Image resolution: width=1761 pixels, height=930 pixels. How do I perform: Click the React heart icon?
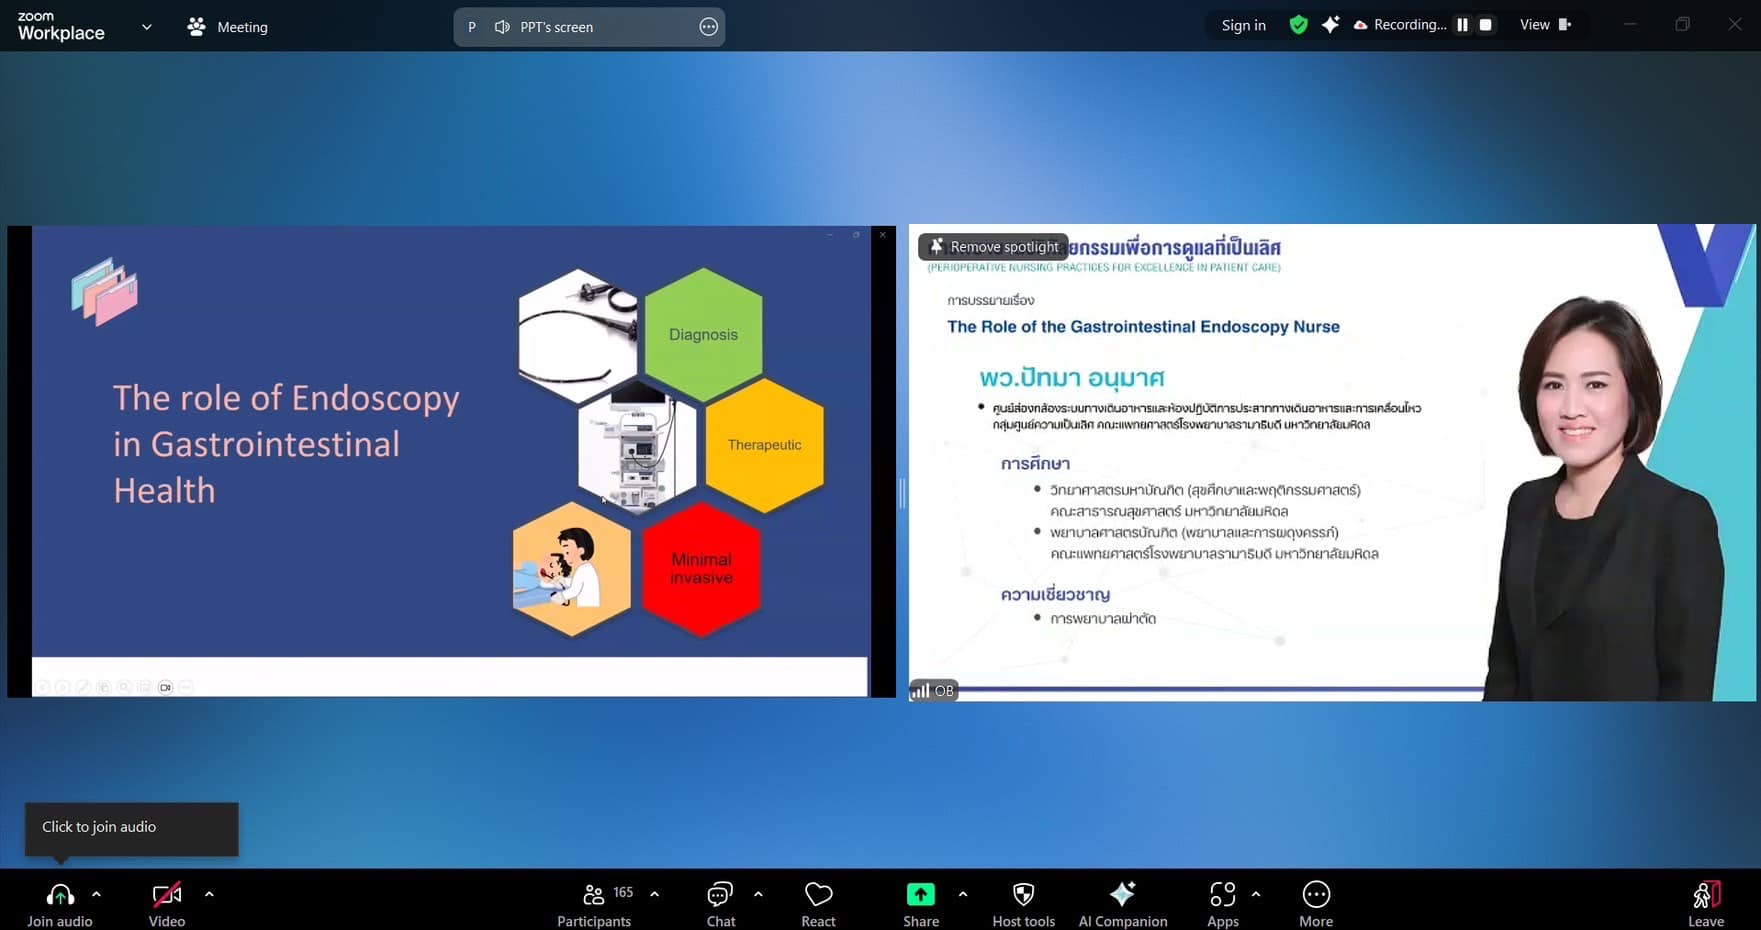pos(818,895)
